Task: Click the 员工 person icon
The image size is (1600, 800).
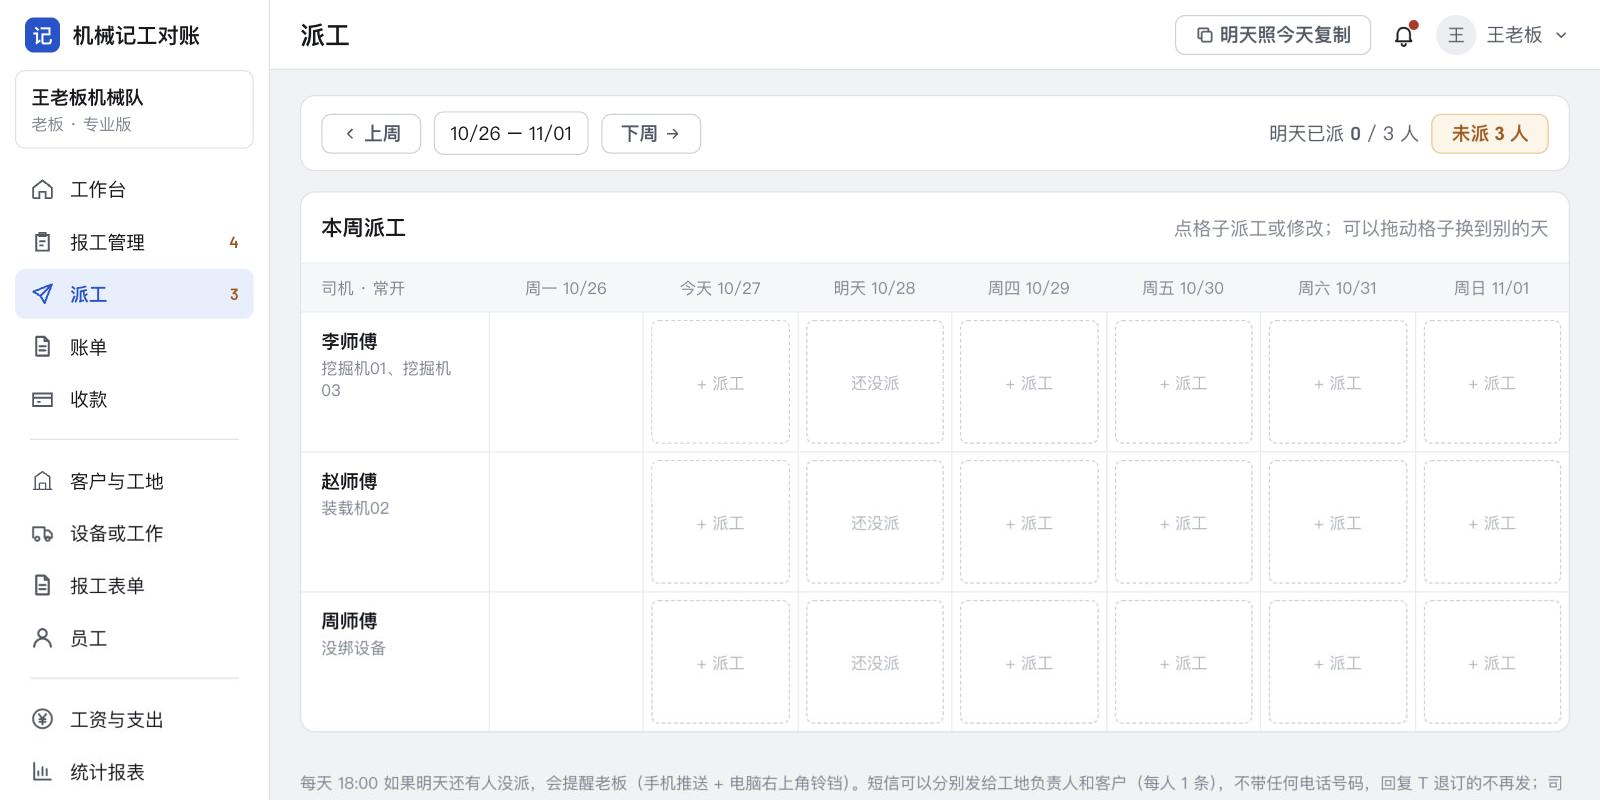Action: point(42,638)
